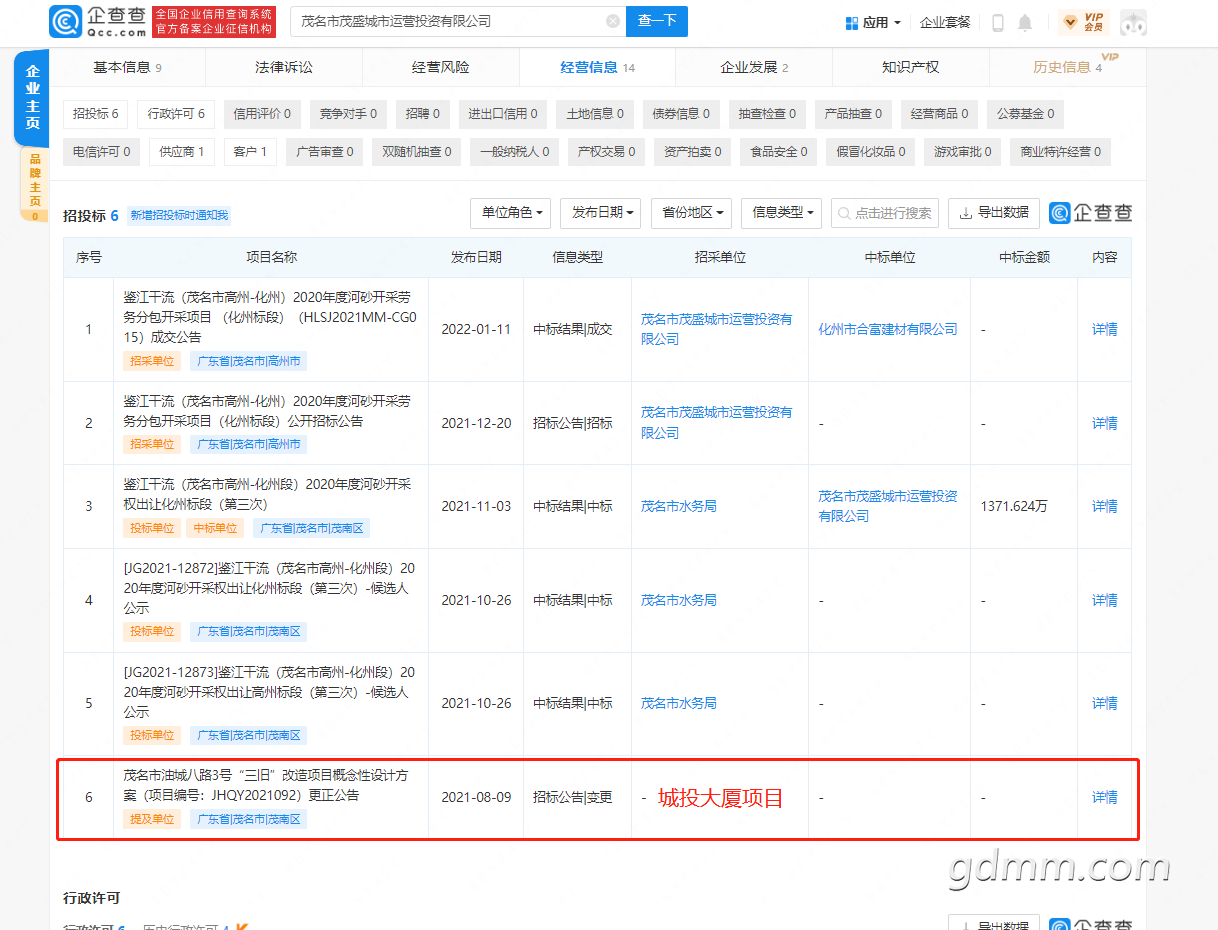
Task: Click 电信许可 0 chip
Action: point(101,152)
